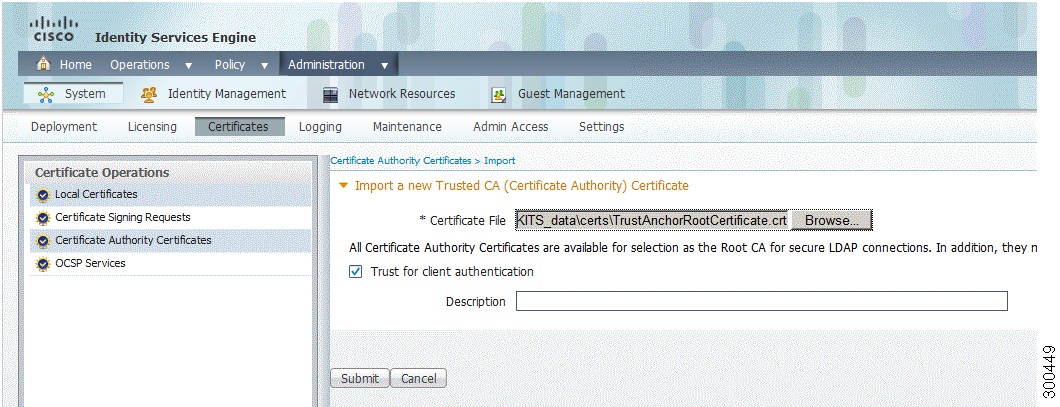The image size is (1060, 407).
Task: Click the Browse... button
Action: click(x=832, y=220)
